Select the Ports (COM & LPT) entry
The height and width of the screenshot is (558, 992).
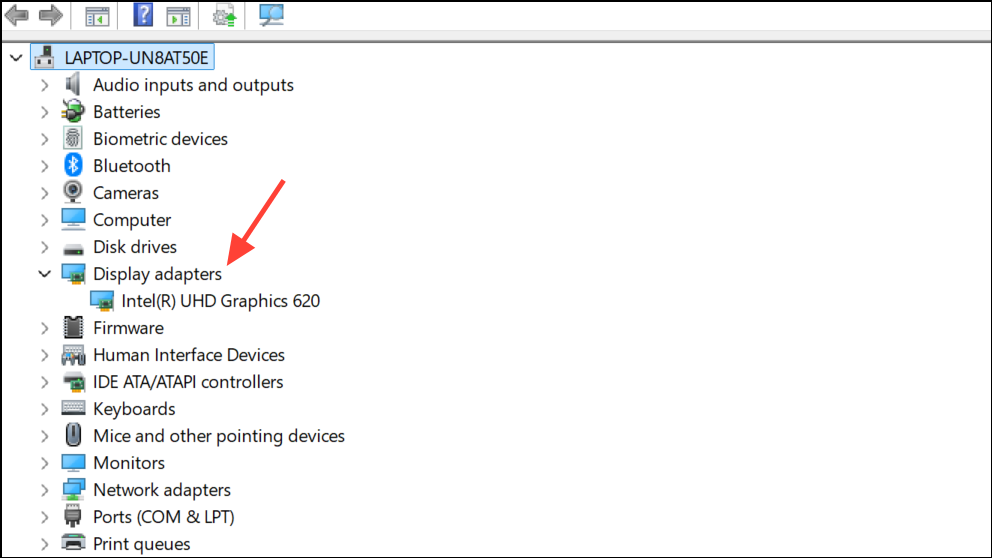pyautogui.click(x=164, y=517)
